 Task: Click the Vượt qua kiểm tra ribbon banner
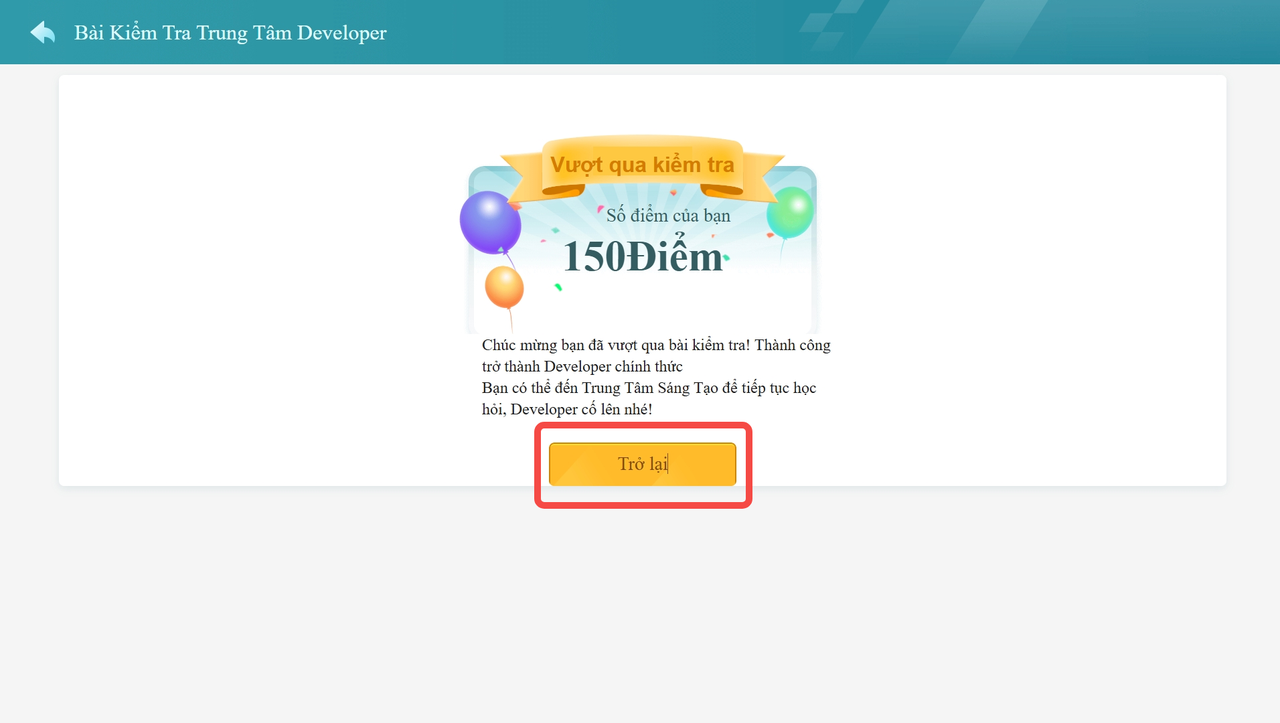point(642,165)
